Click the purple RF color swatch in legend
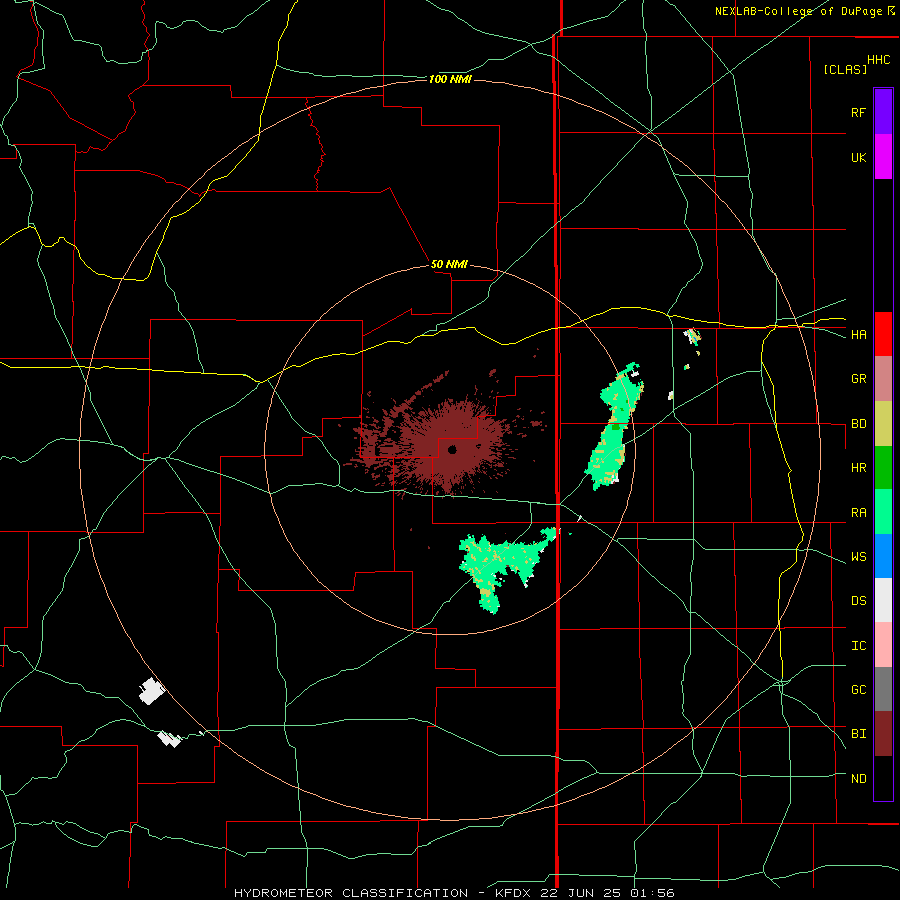The height and width of the screenshot is (900, 900). point(883,112)
